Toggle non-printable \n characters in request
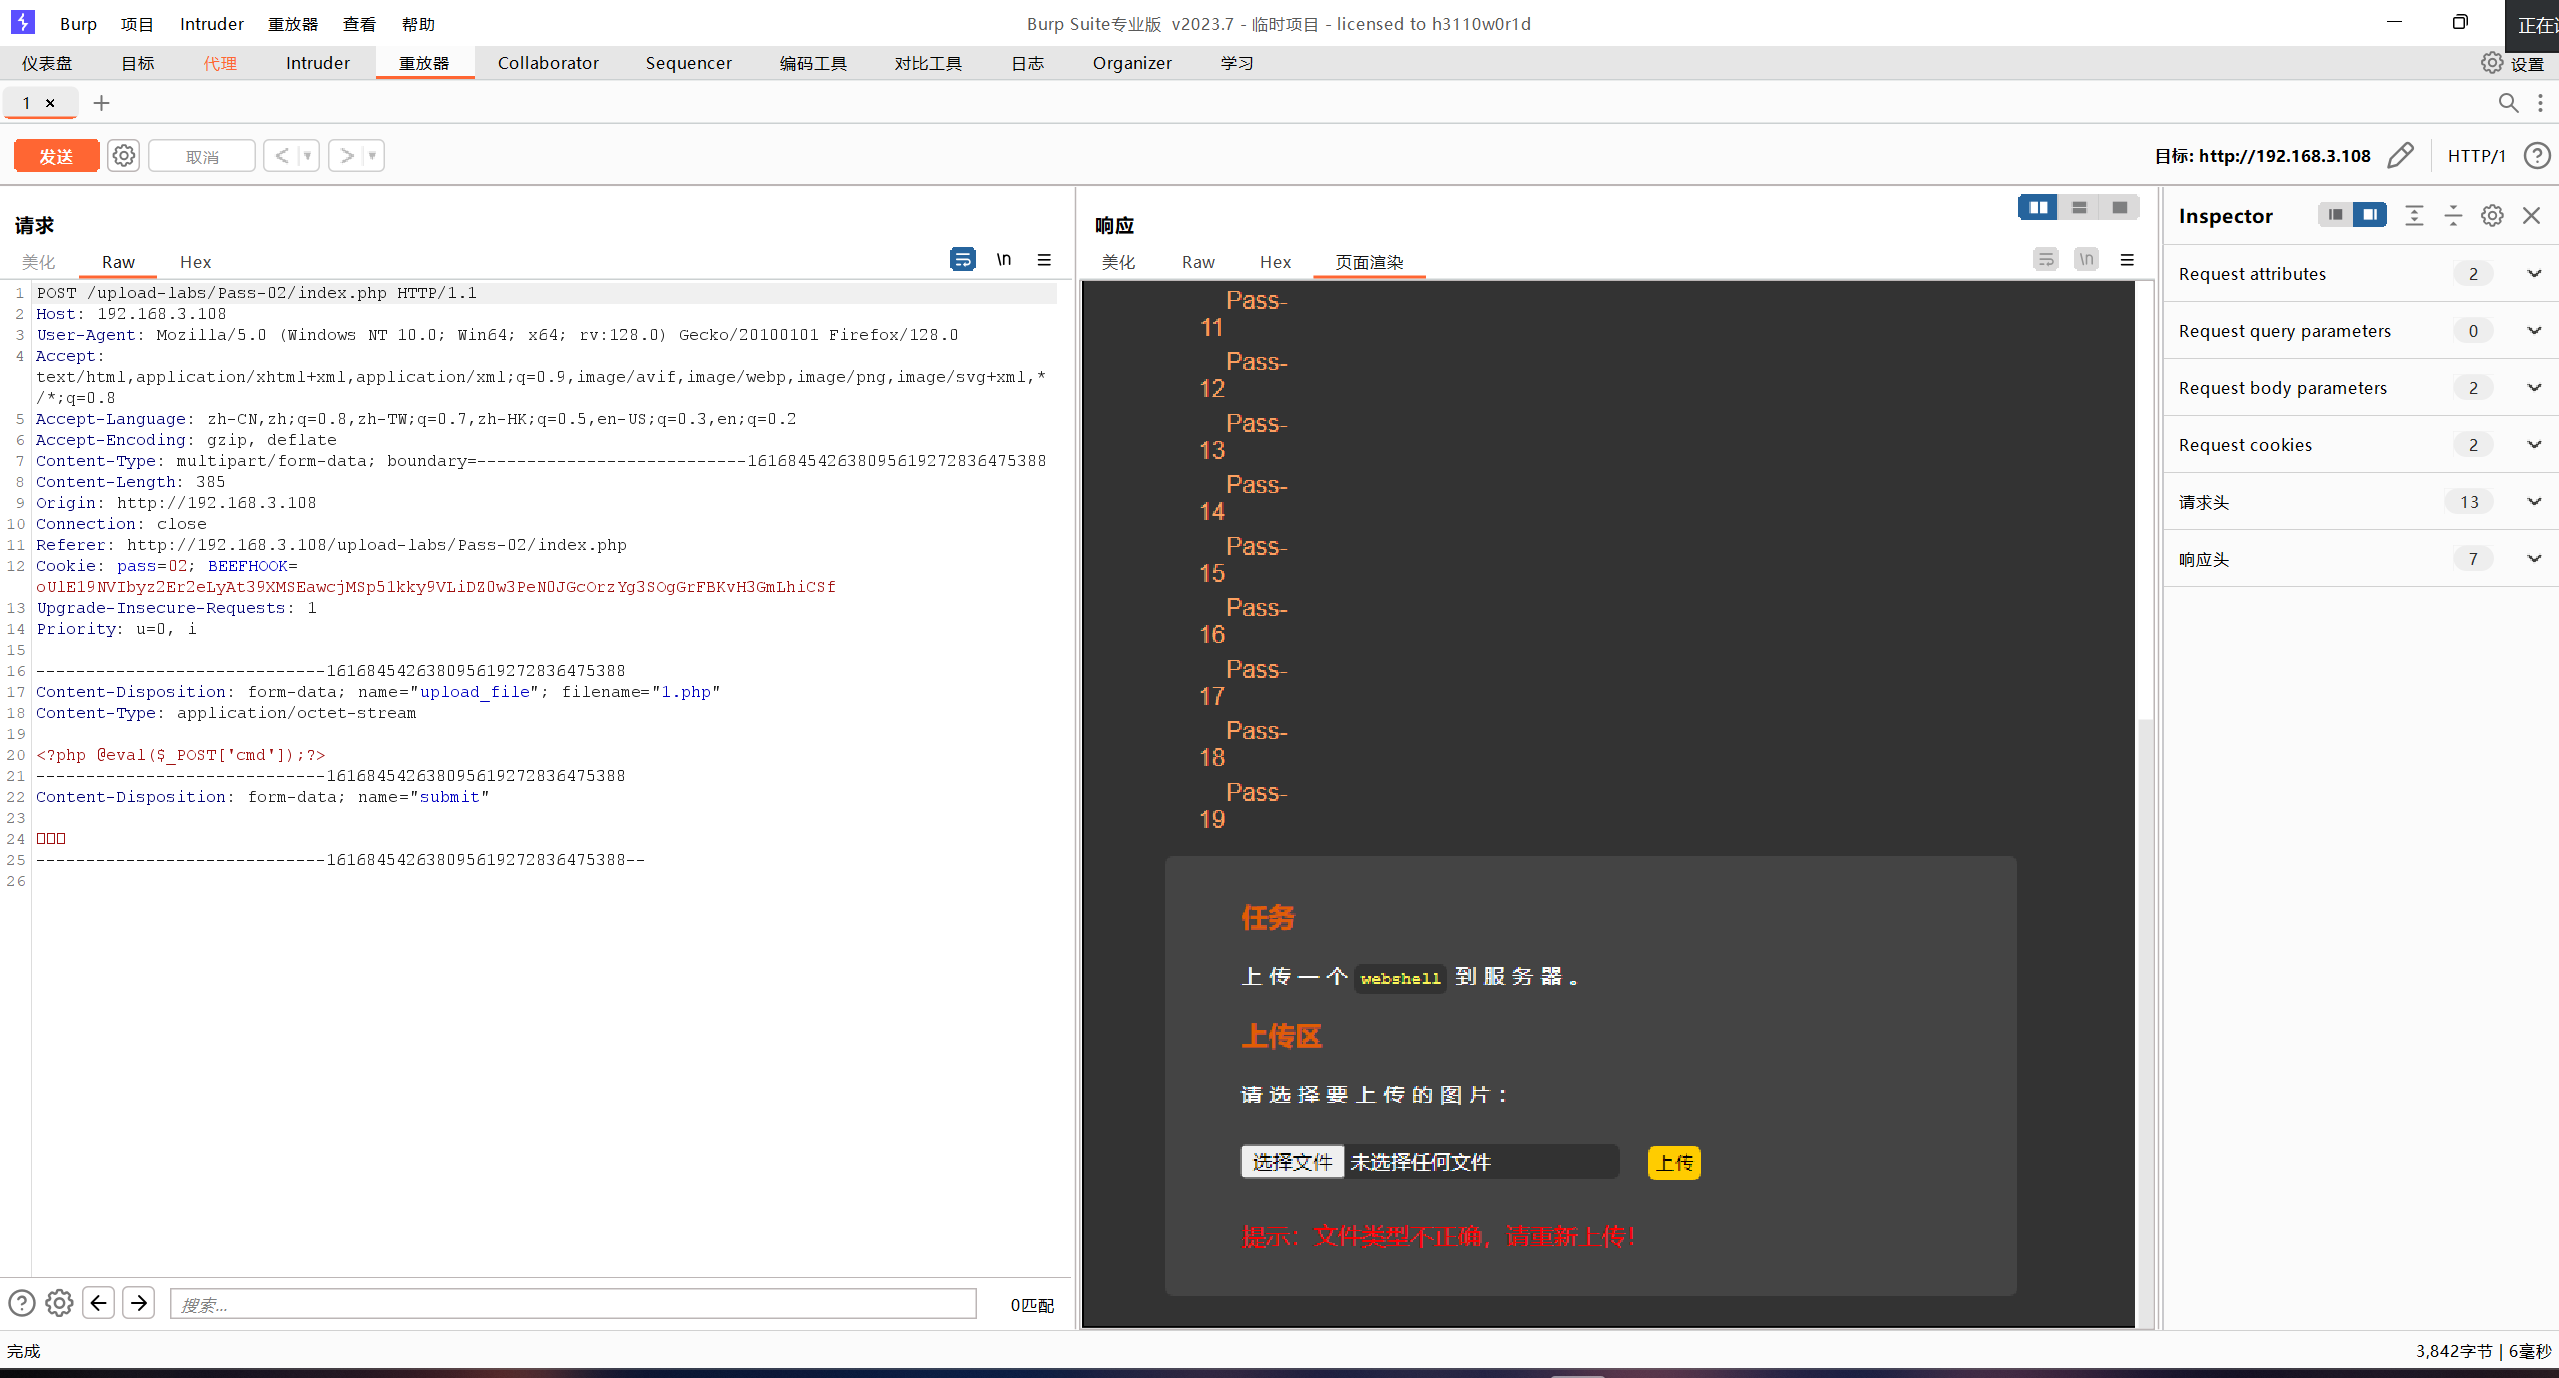 (1003, 260)
